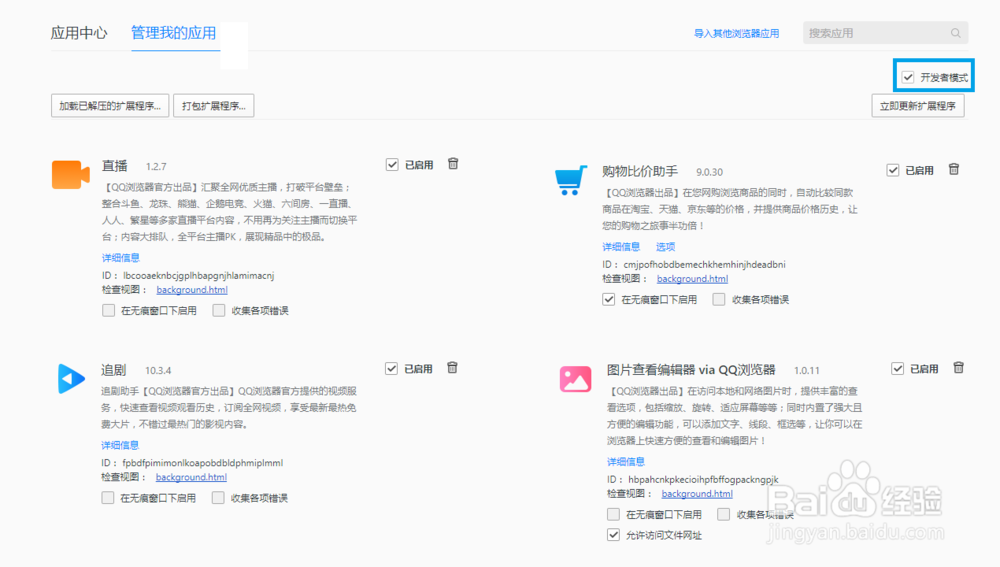The width and height of the screenshot is (1000, 567).
Task: Open background.html link under 图片查看编辑器
Action: coord(697,494)
